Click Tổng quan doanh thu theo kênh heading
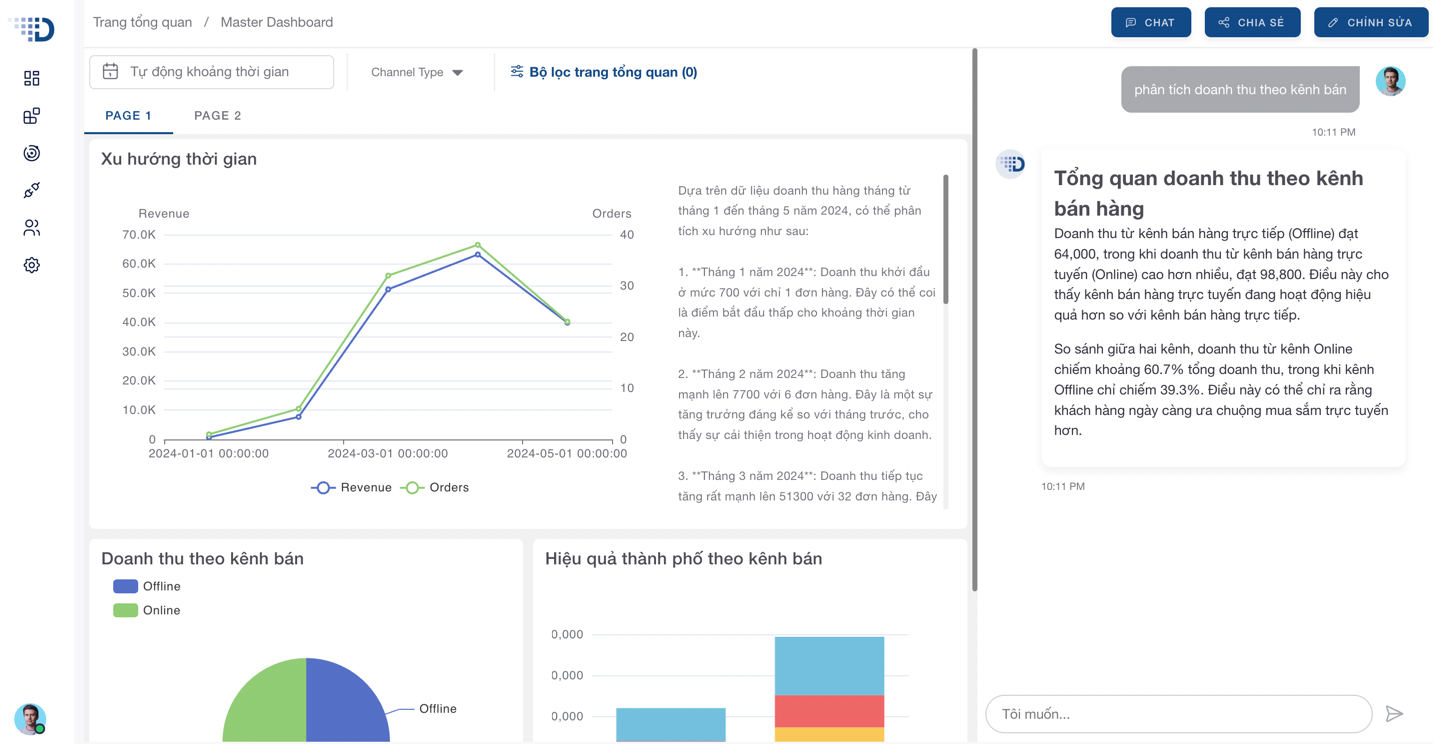 click(x=1209, y=193)
